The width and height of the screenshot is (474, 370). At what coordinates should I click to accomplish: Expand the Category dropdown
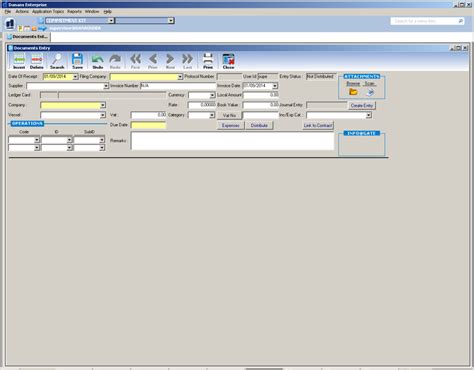(212, 115)
